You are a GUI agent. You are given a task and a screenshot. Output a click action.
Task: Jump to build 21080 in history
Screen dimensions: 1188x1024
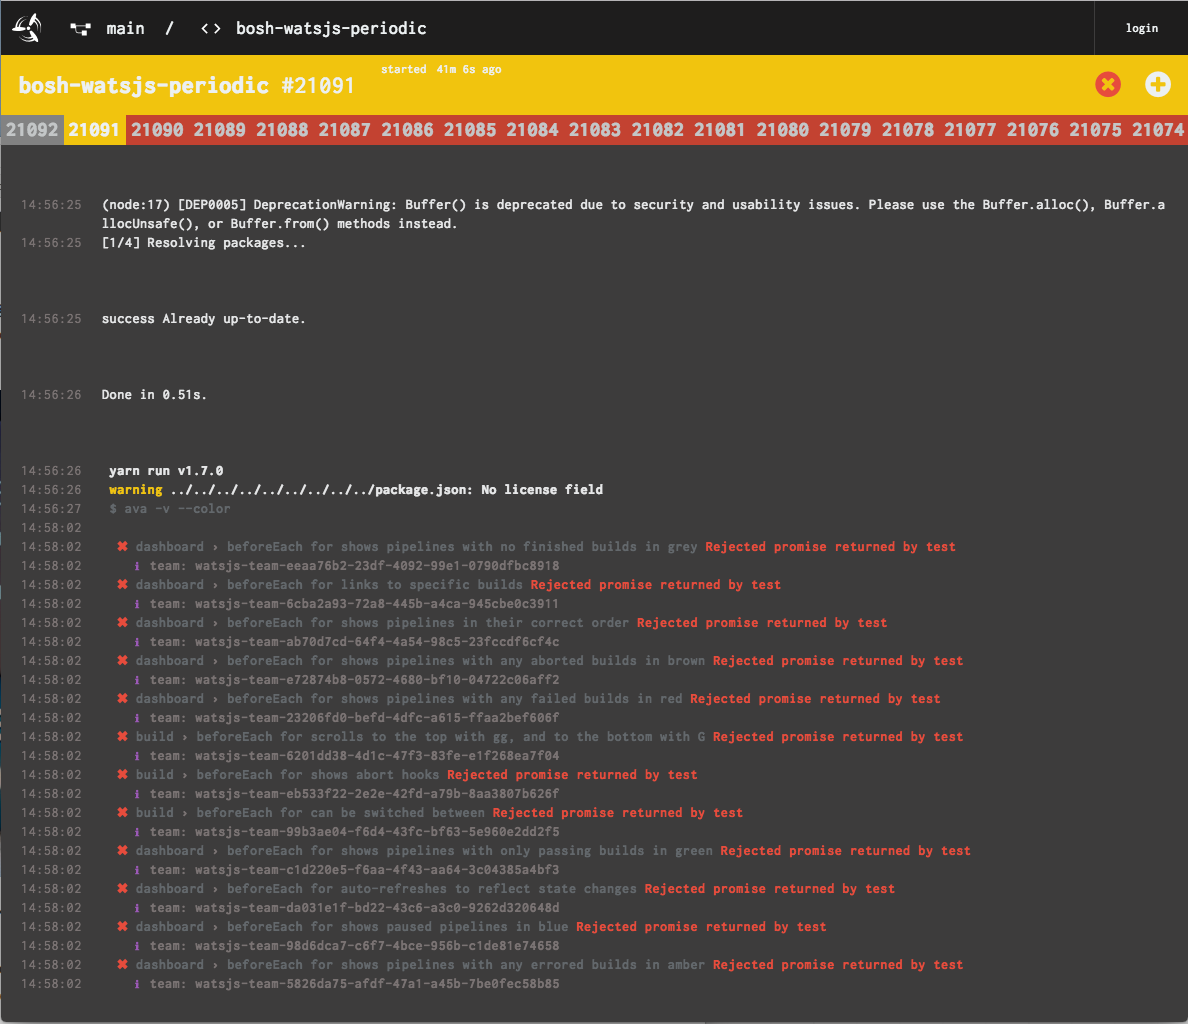click(782, 130)
